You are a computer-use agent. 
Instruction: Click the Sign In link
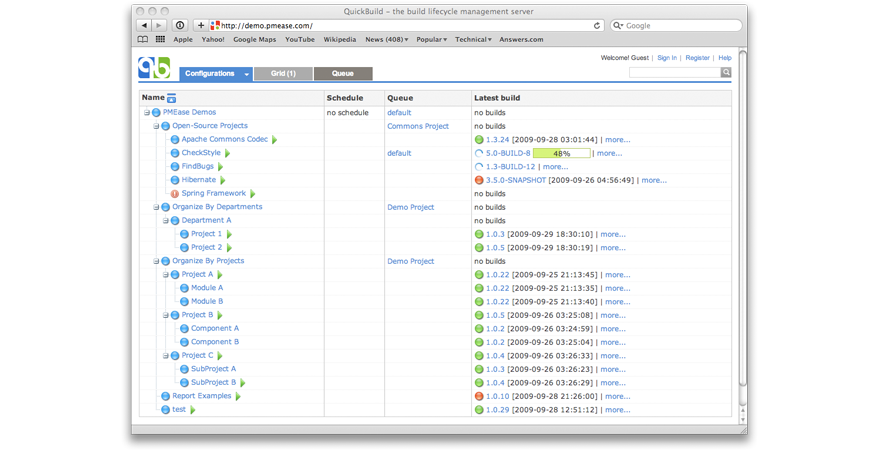click(x=667, y=58)
